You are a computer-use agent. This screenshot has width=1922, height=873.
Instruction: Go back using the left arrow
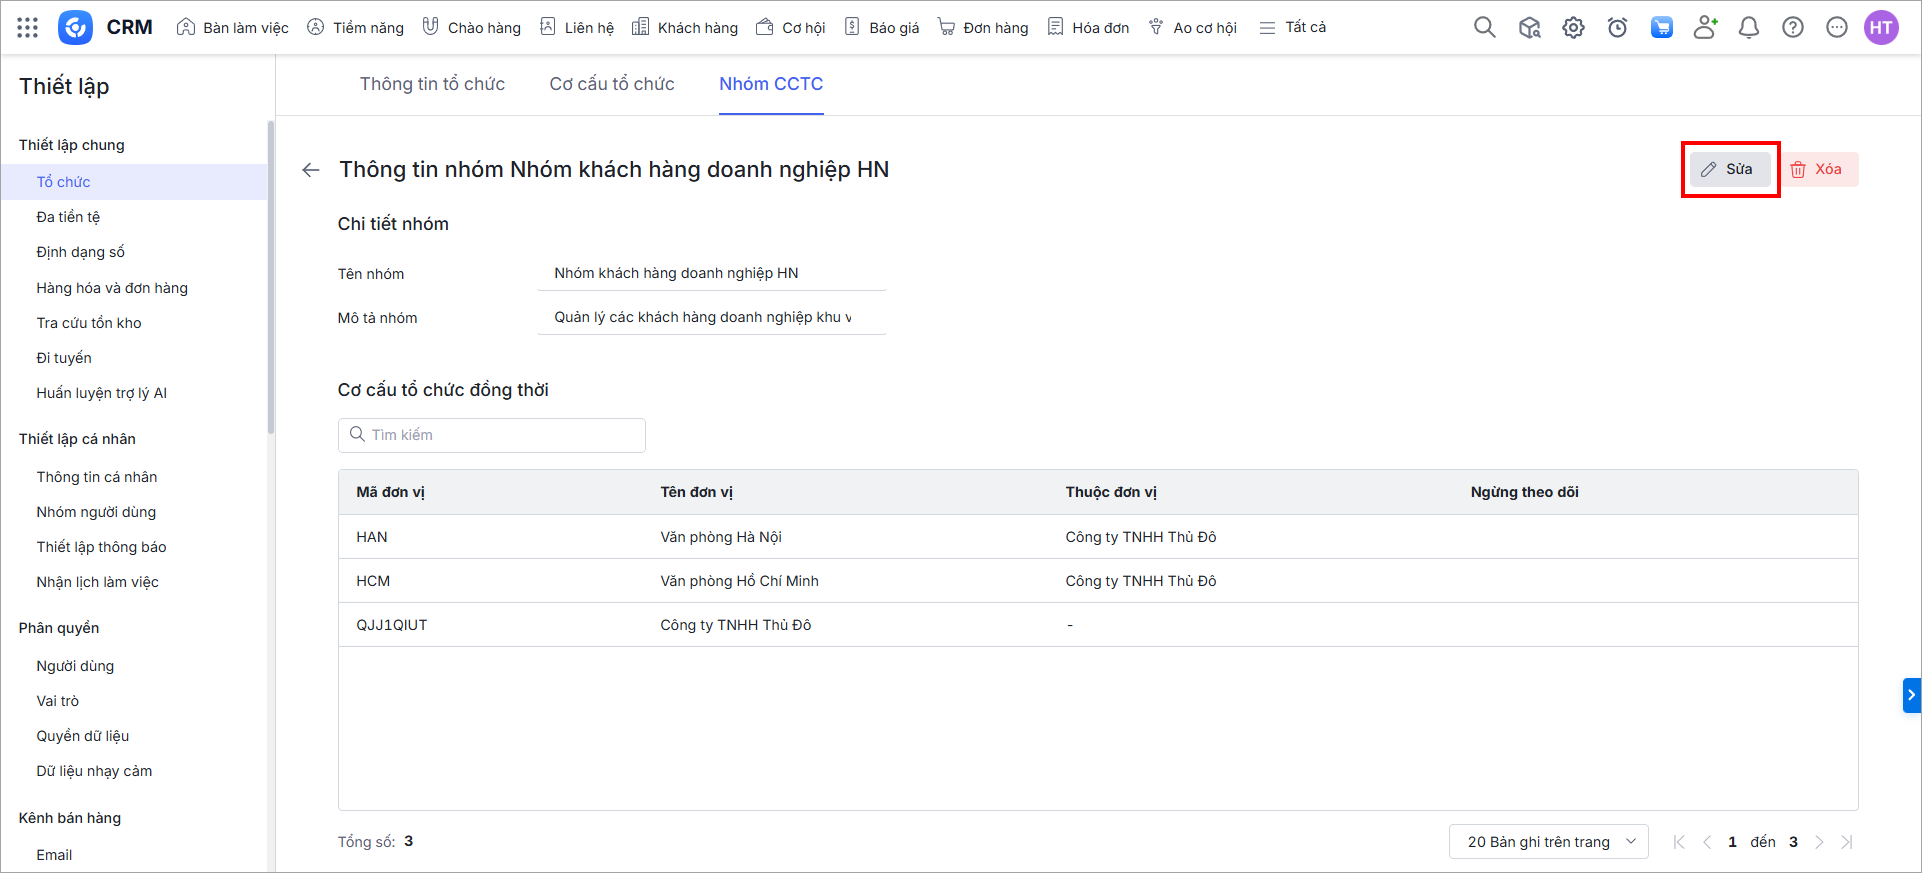point(311,170)
